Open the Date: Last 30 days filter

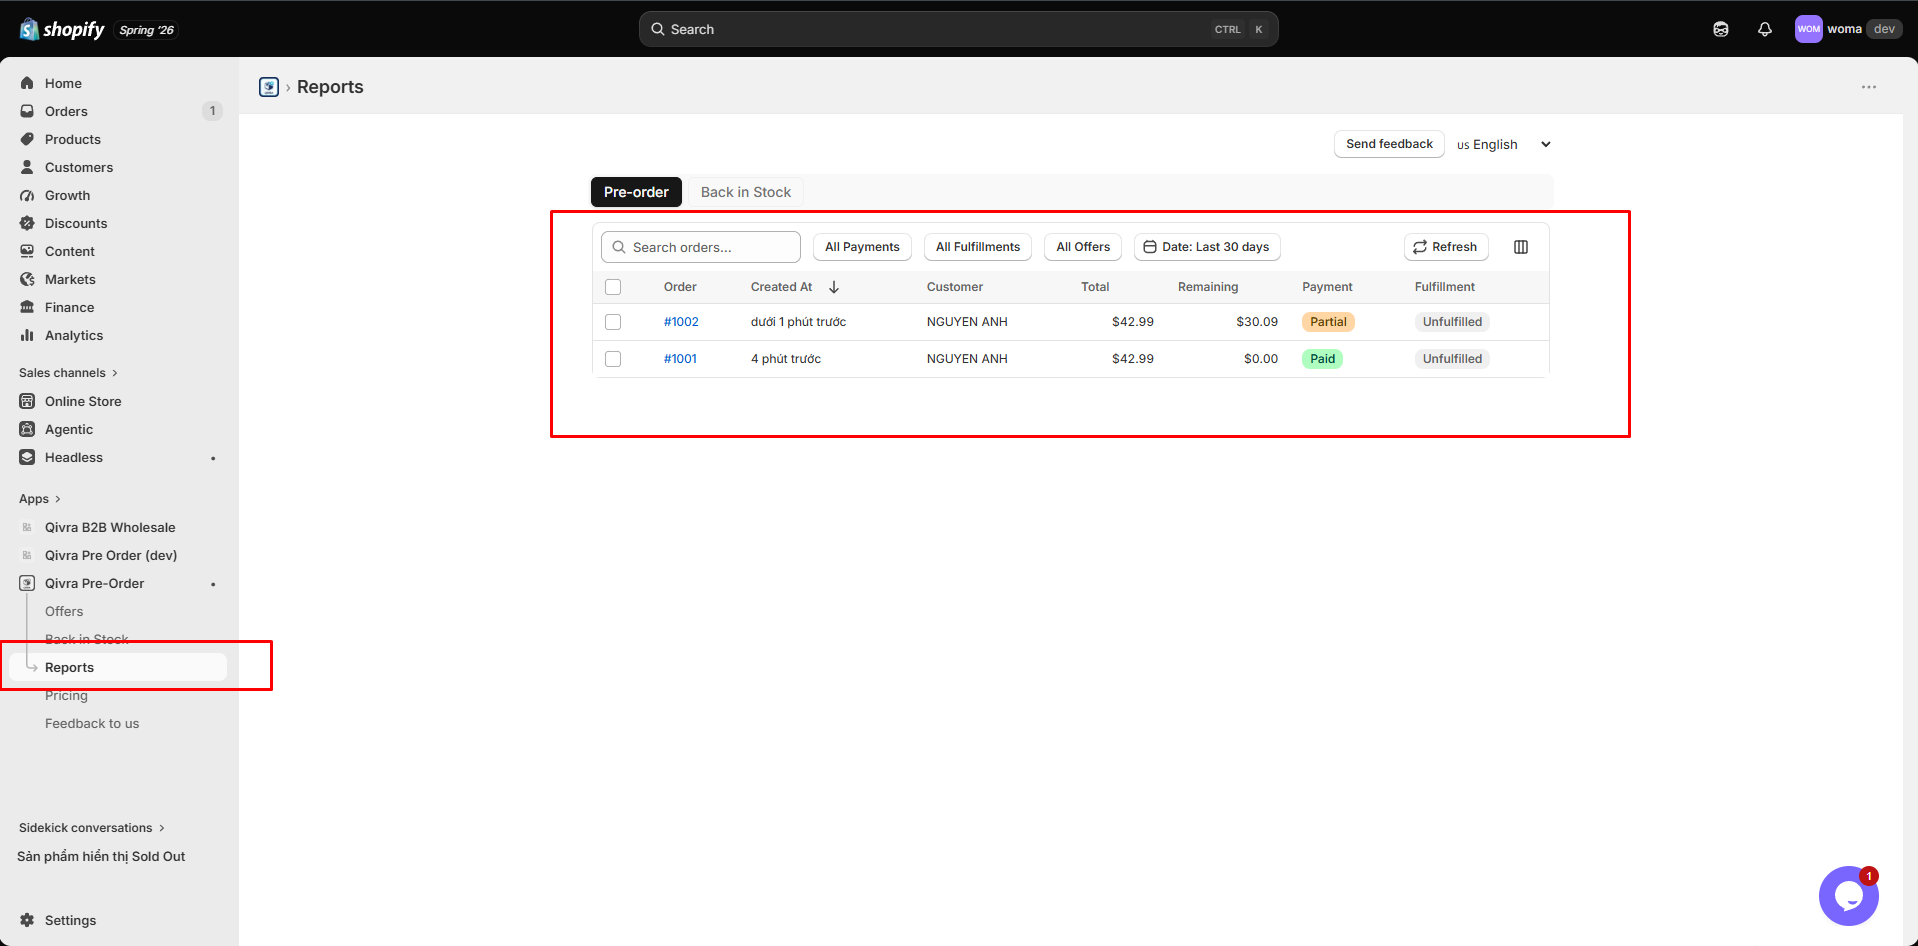click(1207, 247)
